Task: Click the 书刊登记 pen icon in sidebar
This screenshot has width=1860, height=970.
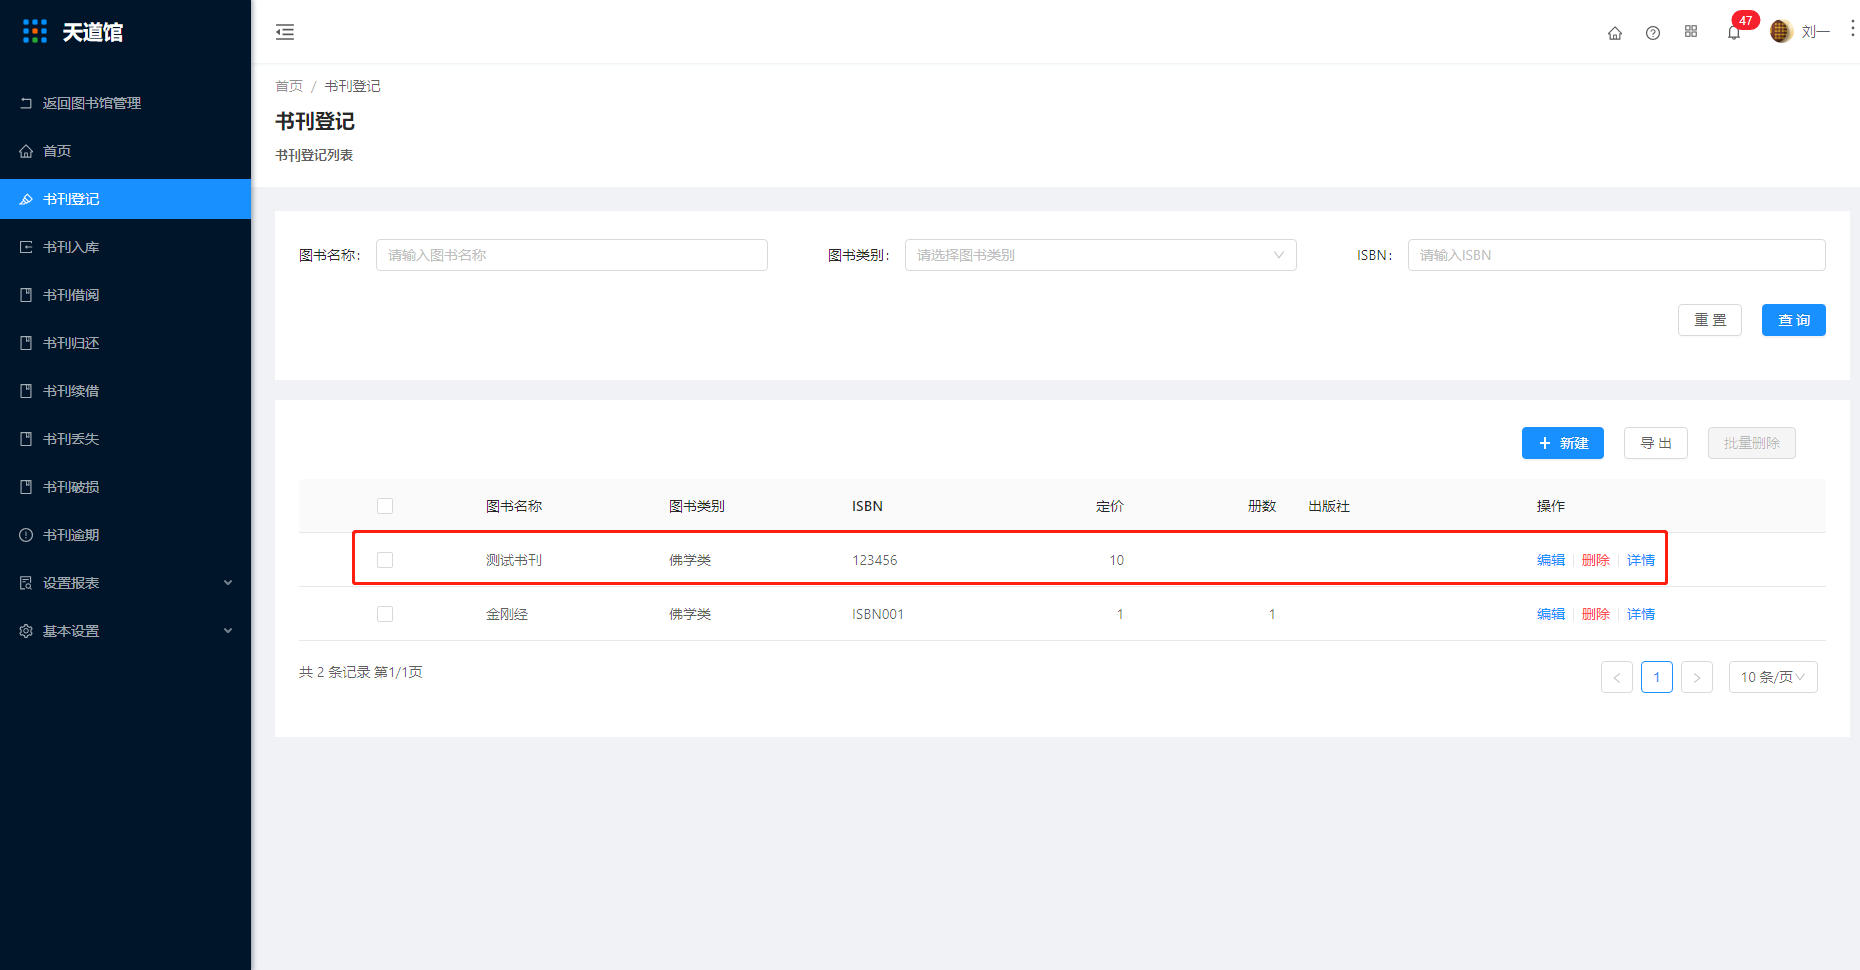Action: [x=26, y=199]
